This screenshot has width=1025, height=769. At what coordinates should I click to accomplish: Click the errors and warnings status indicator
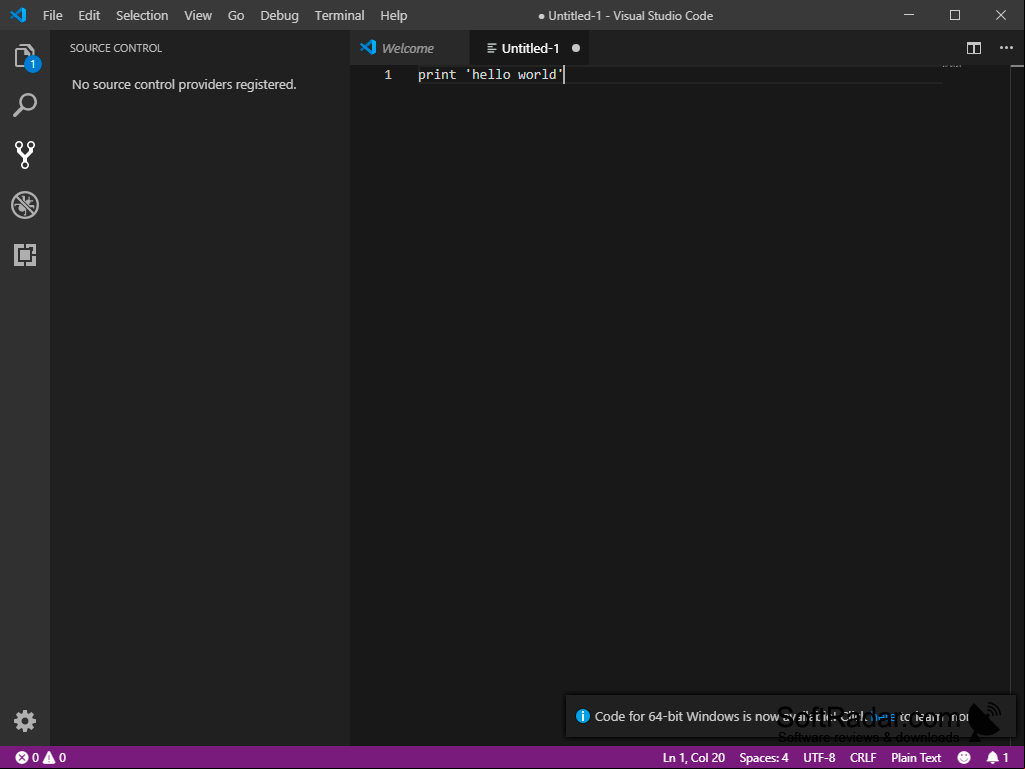pos(41,758)
